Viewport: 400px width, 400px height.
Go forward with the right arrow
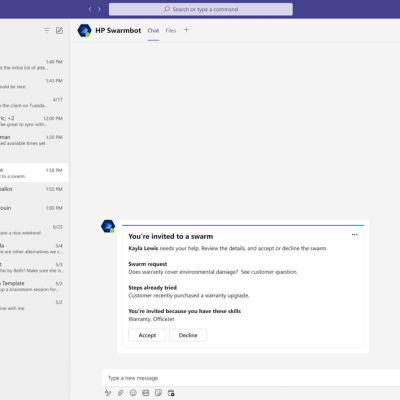[x=99, y=9]
